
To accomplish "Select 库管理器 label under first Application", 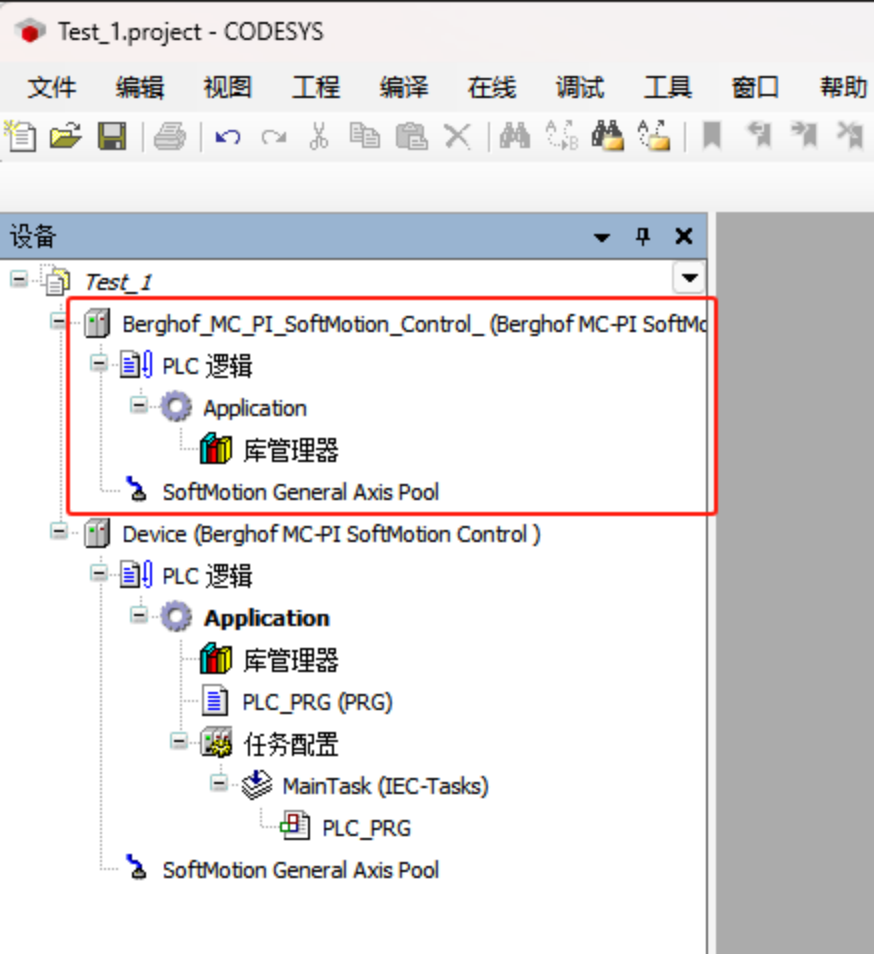I will pos(291,450).
